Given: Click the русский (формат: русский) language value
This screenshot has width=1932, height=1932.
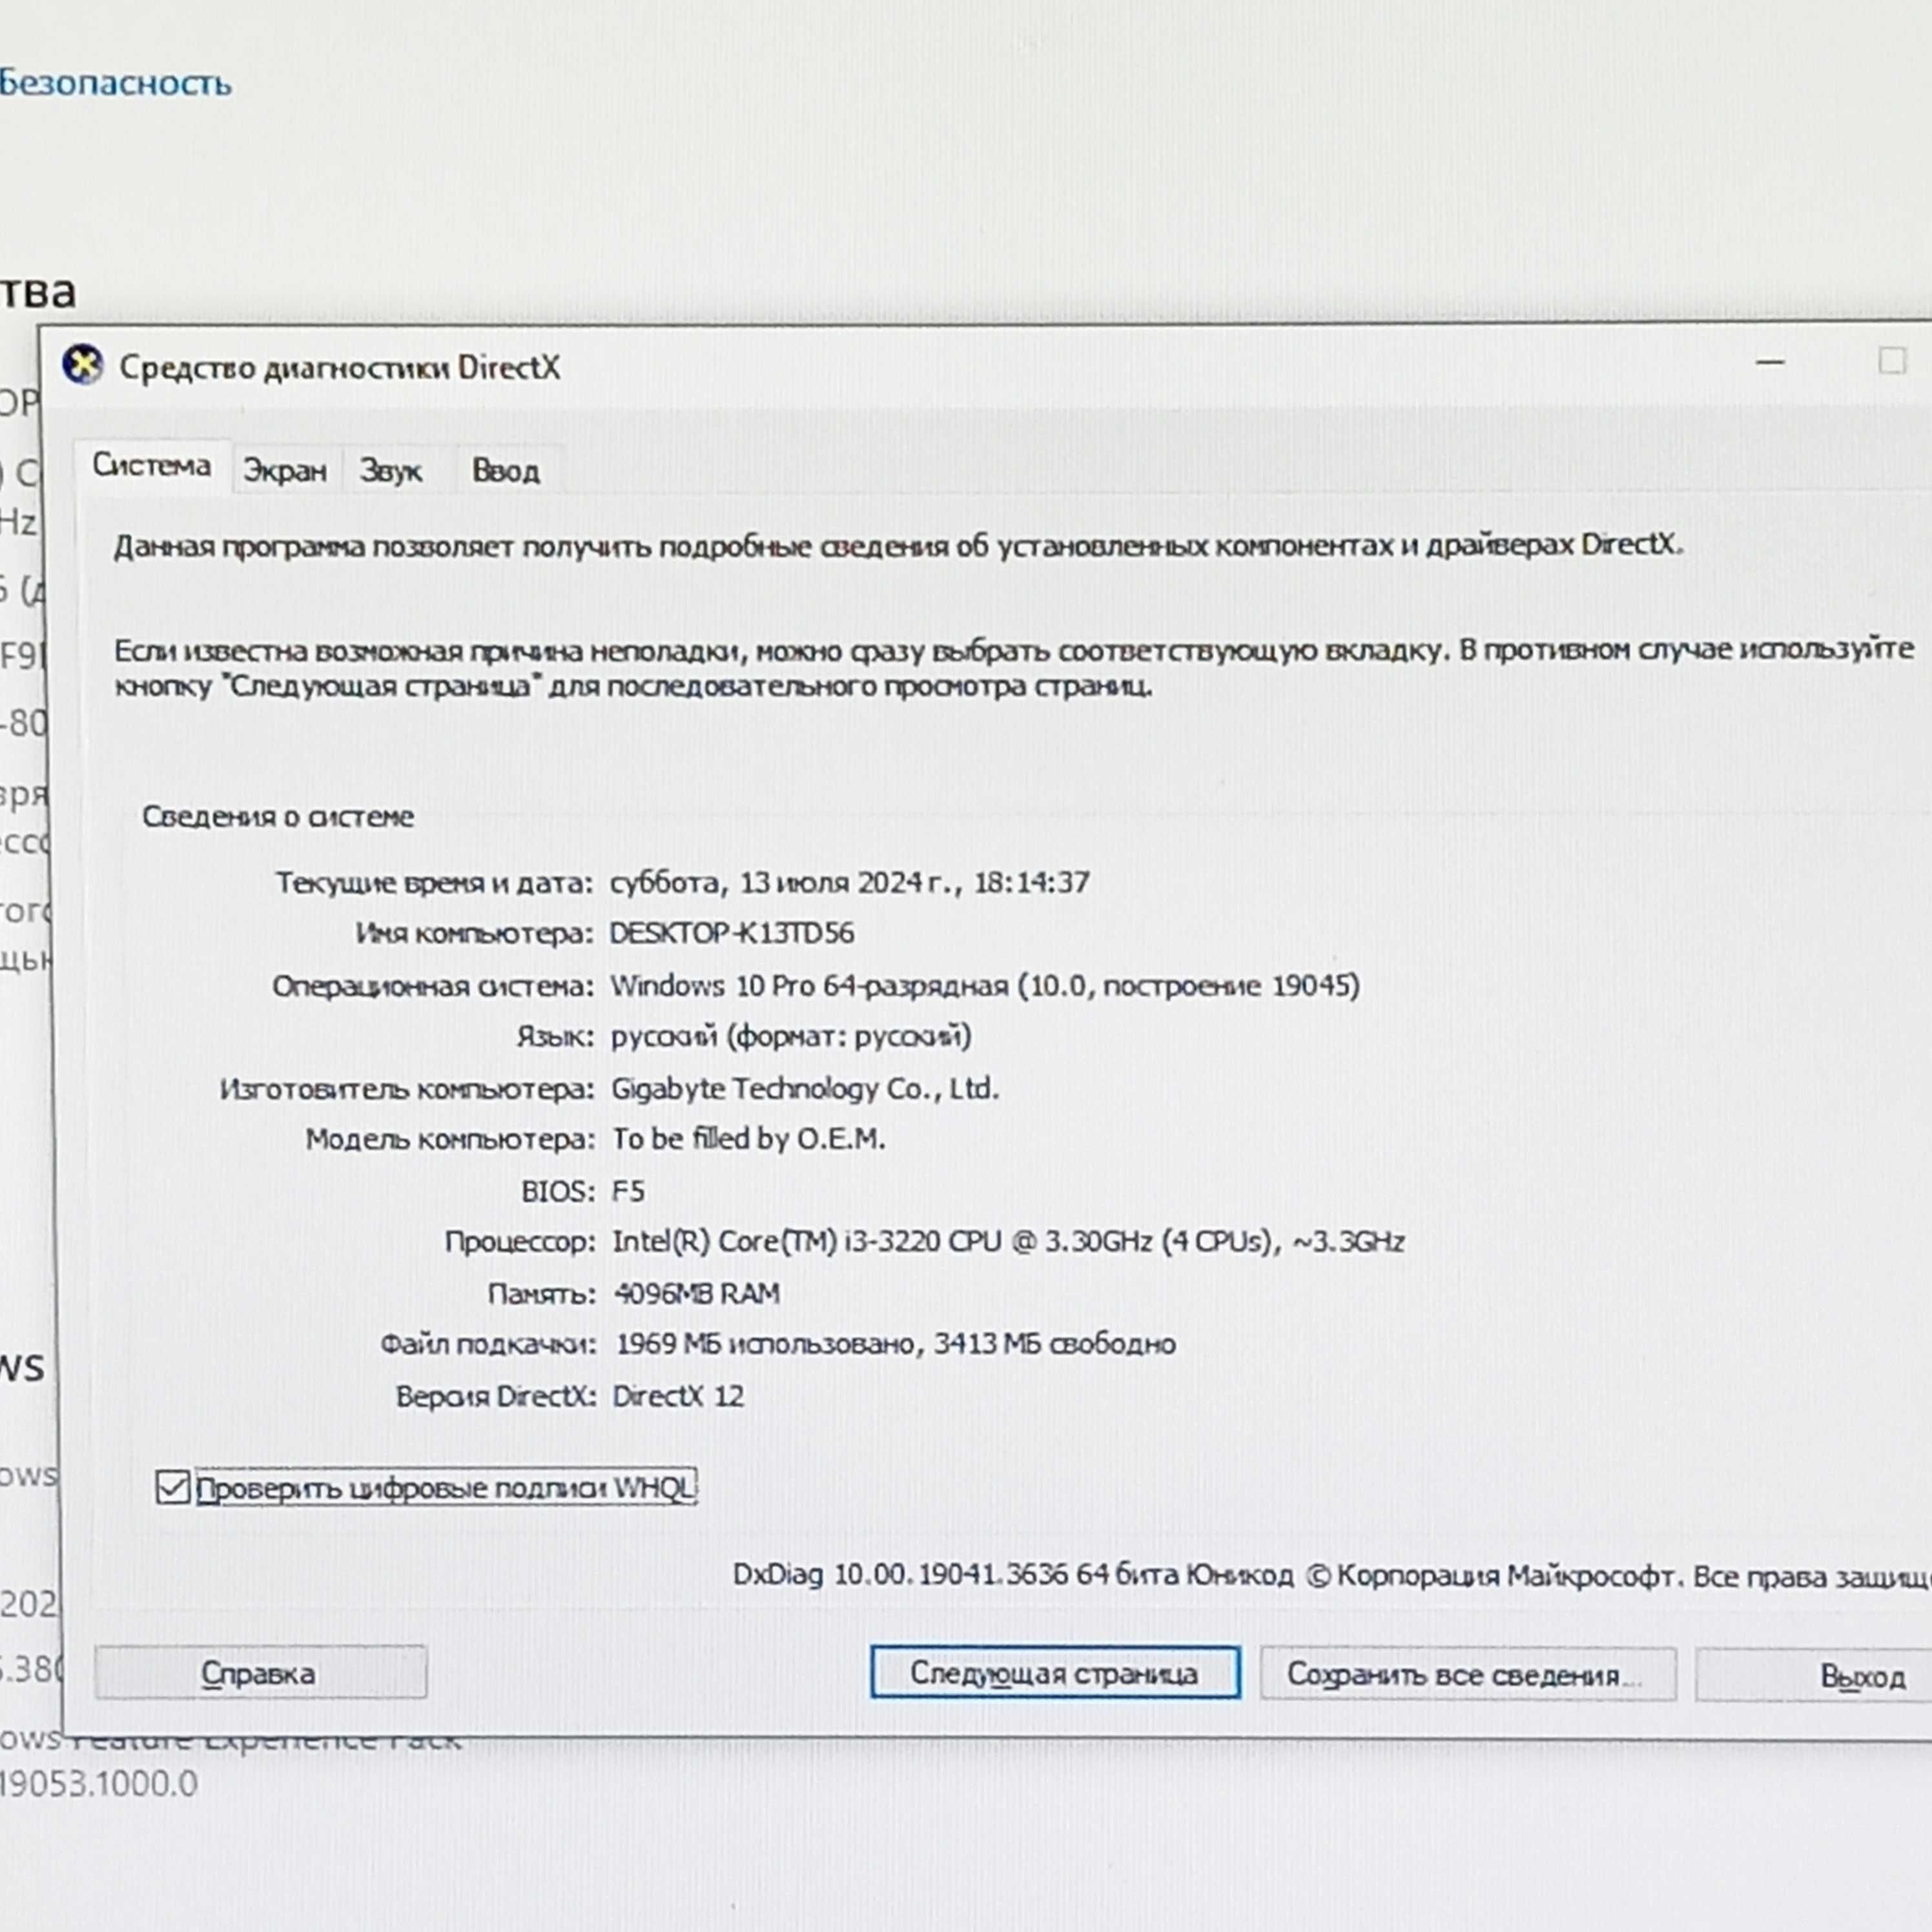Looking at the screenshot, I should 791,1036.
